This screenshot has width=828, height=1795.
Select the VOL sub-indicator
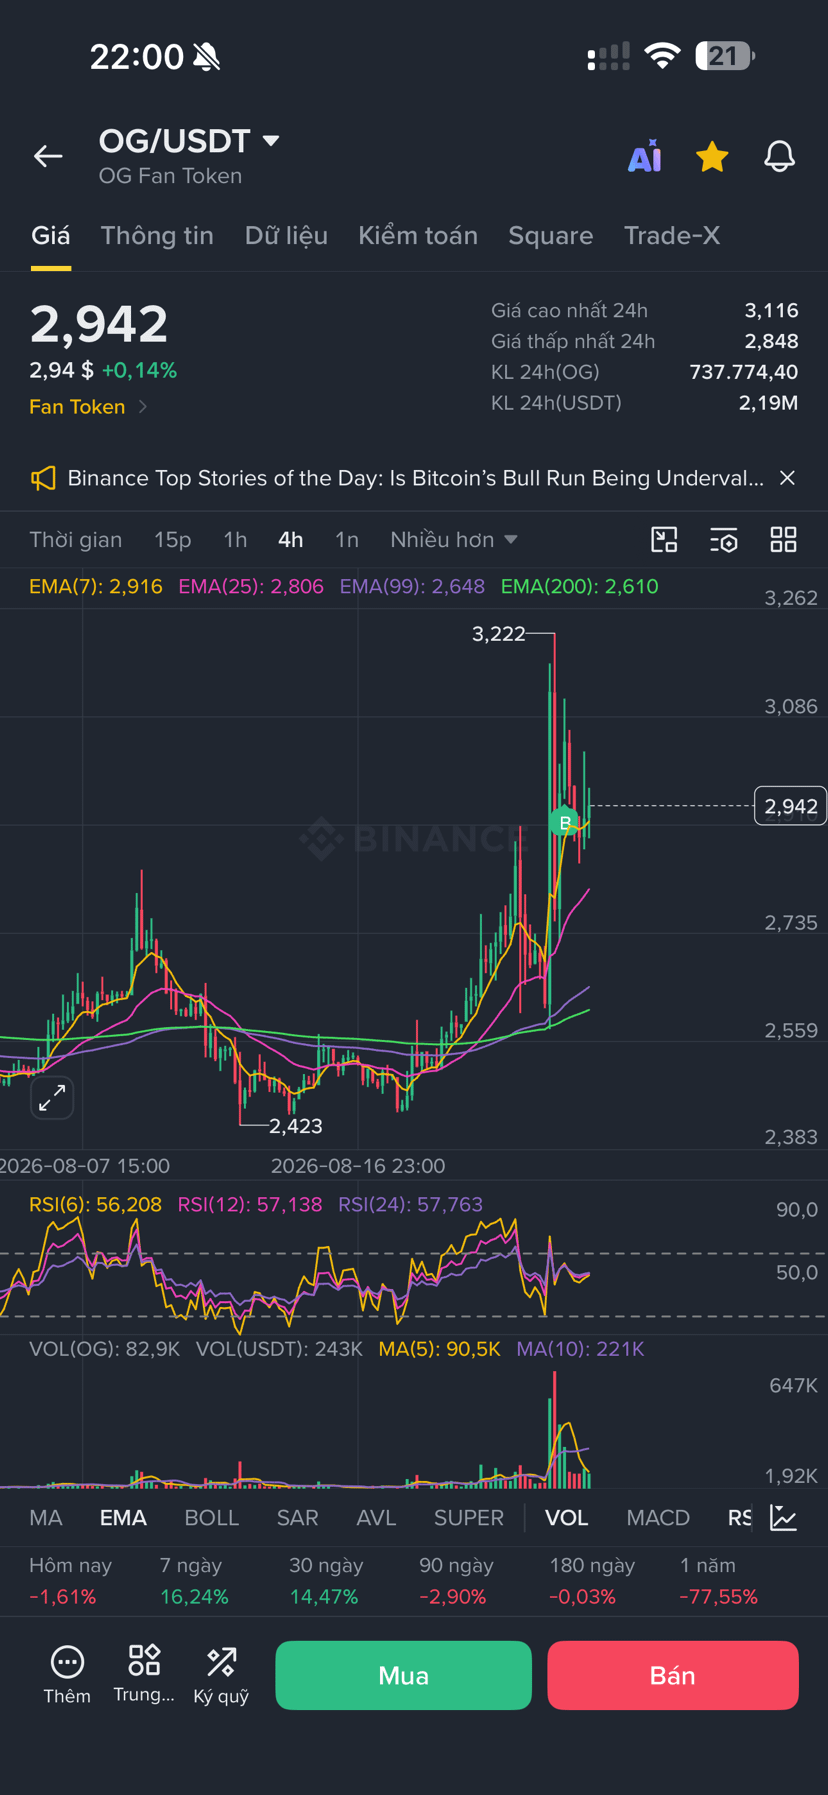(x=566, y=1518)
